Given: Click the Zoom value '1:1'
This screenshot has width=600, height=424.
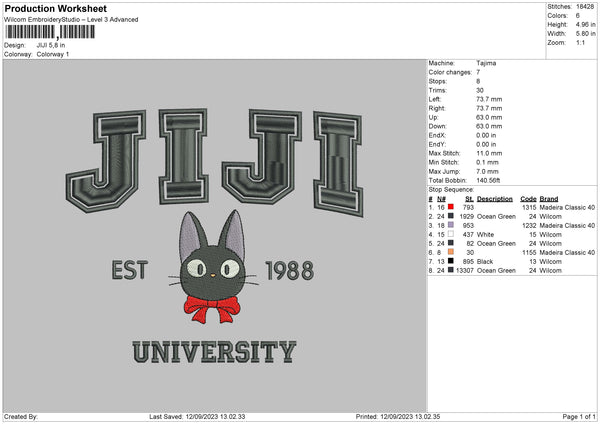Looking at the screenshot, I should 580,42.
